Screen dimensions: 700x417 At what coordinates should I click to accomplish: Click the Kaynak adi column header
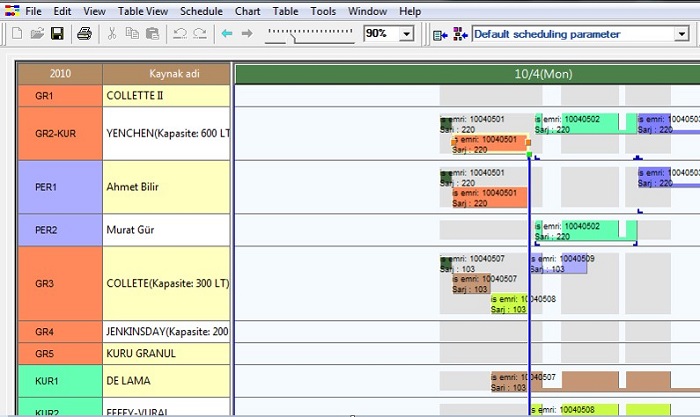(166, 74)
